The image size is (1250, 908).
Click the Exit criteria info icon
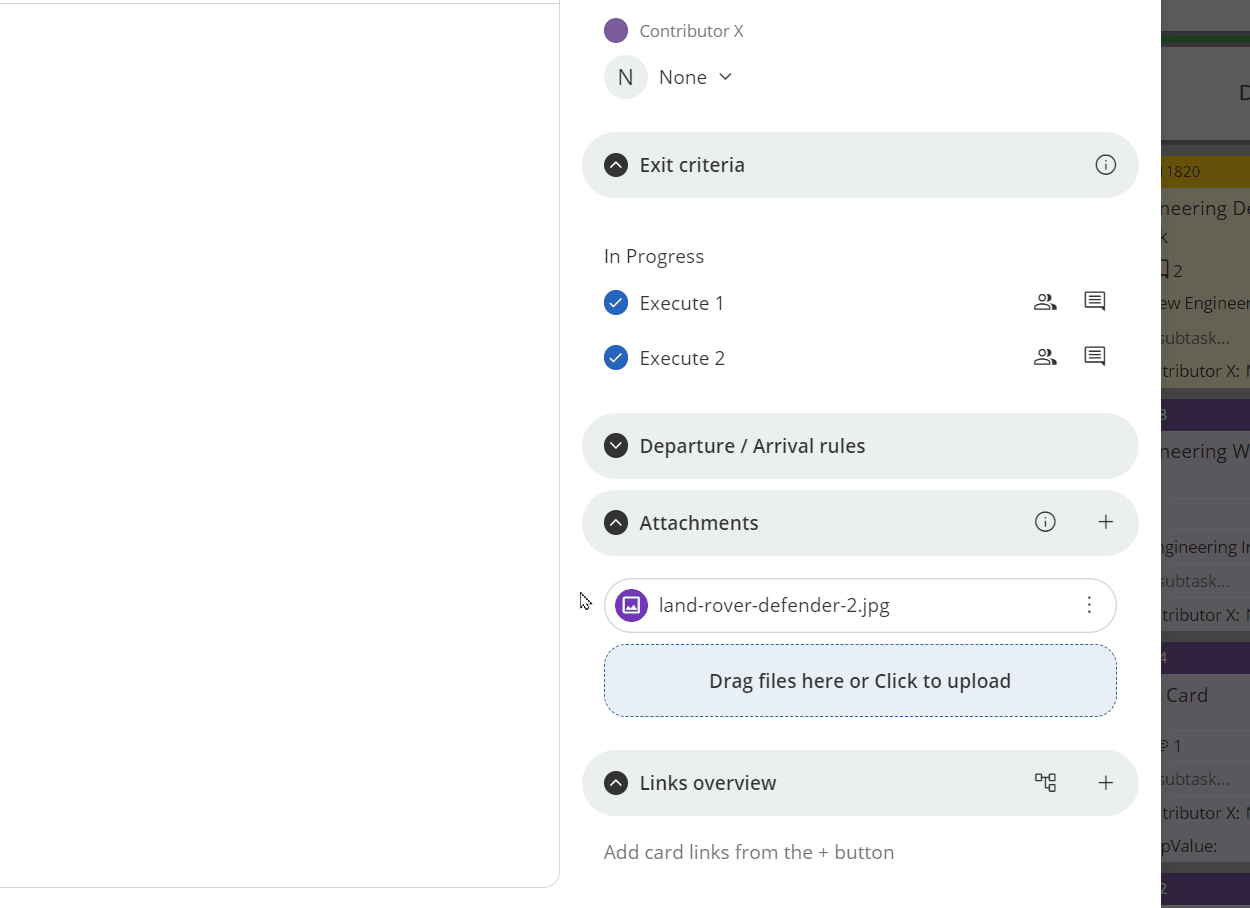pos(1105,165)
